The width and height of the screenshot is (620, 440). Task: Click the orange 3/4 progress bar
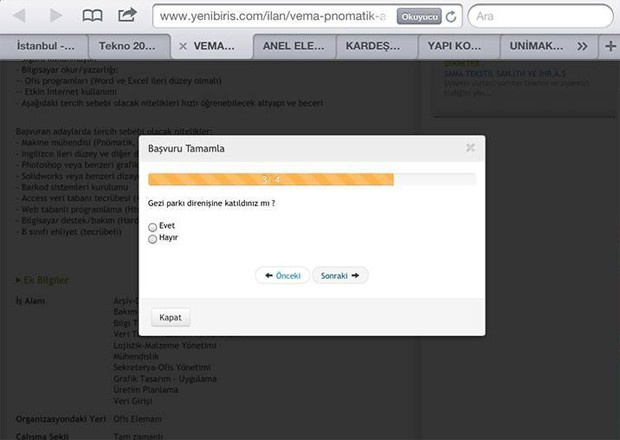pyautogui.click(x=271, y=180)
